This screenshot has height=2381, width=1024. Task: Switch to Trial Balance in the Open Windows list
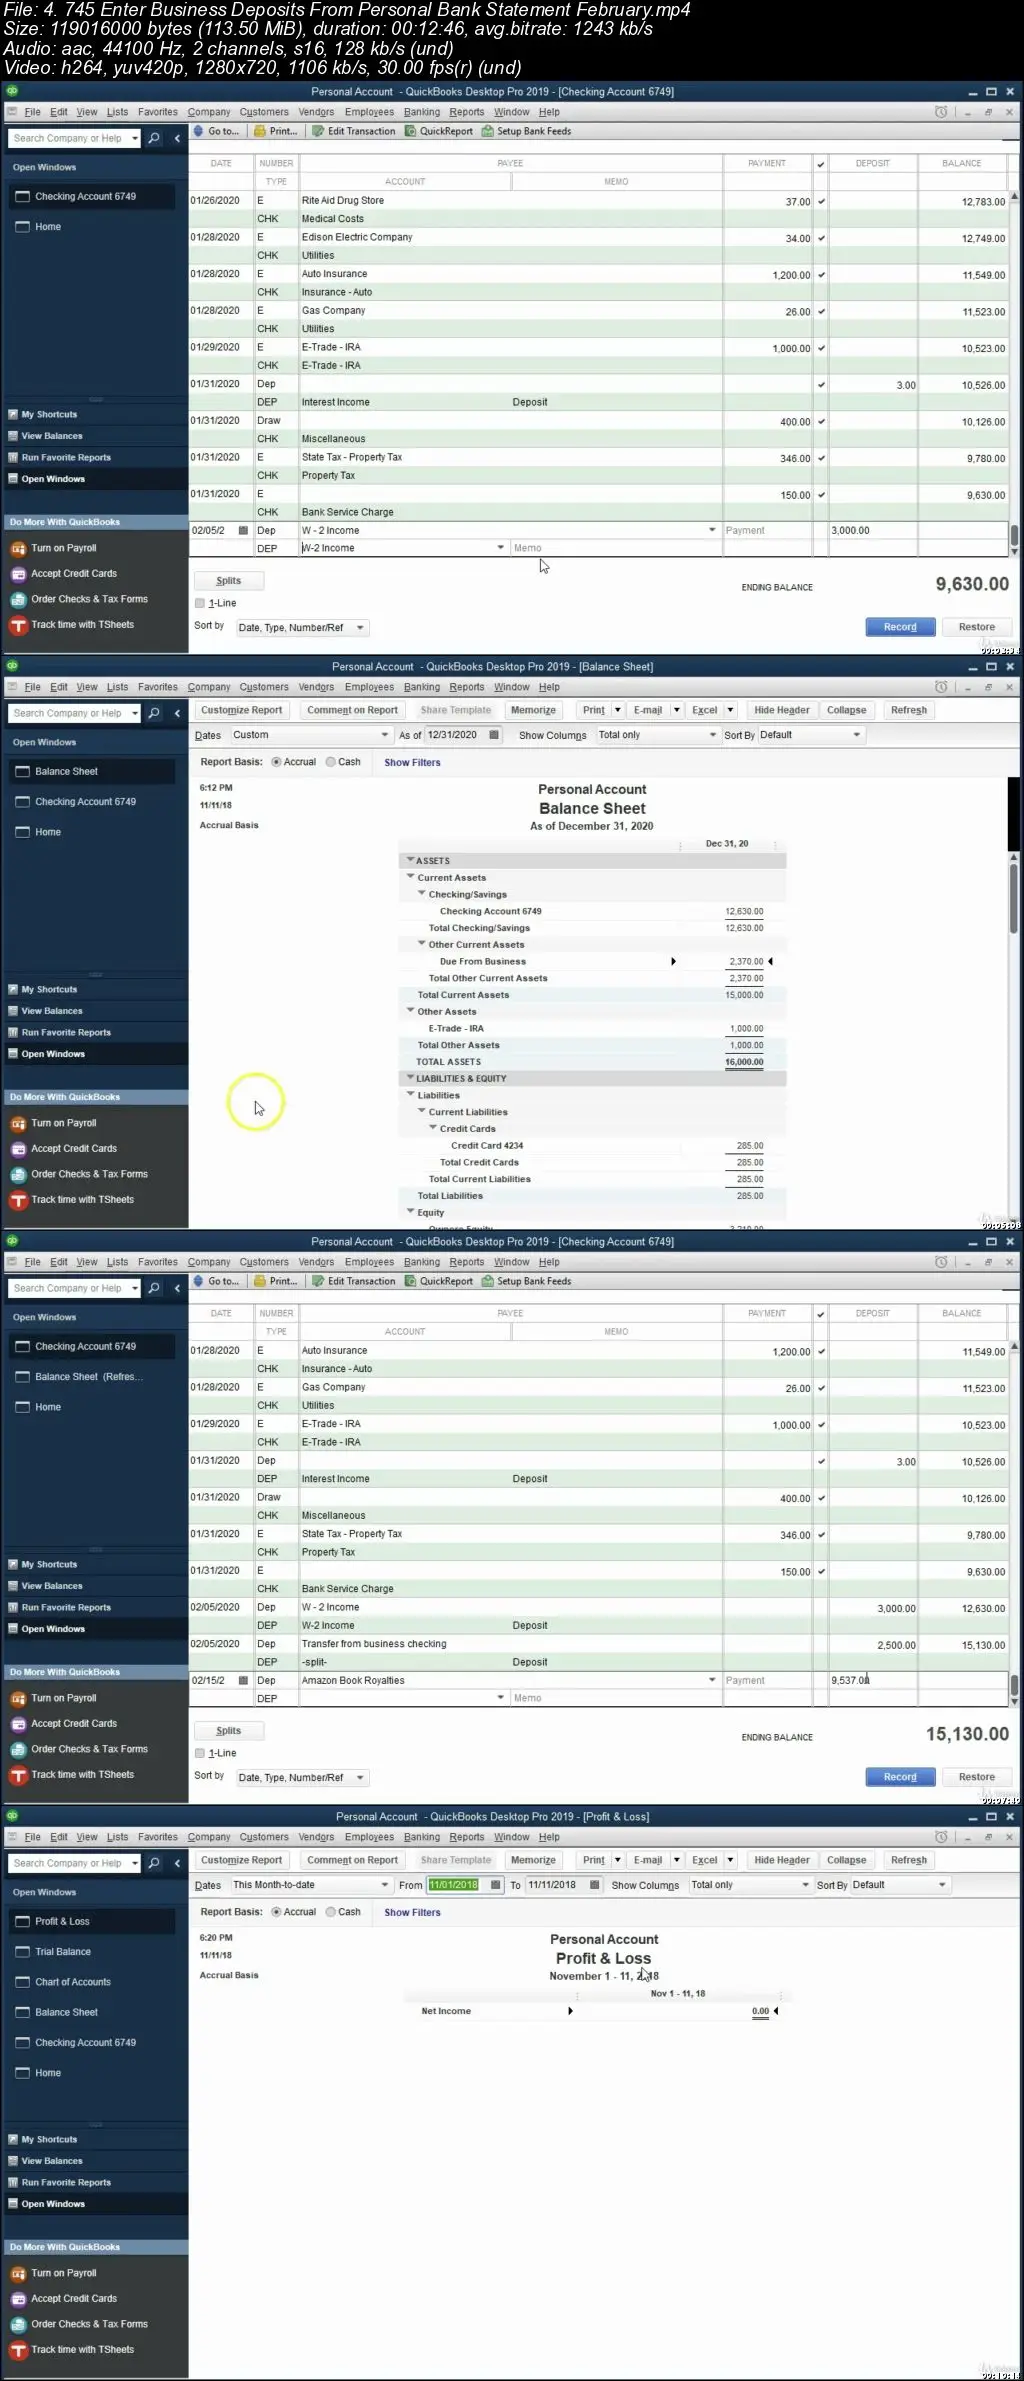pos(63,1951)
